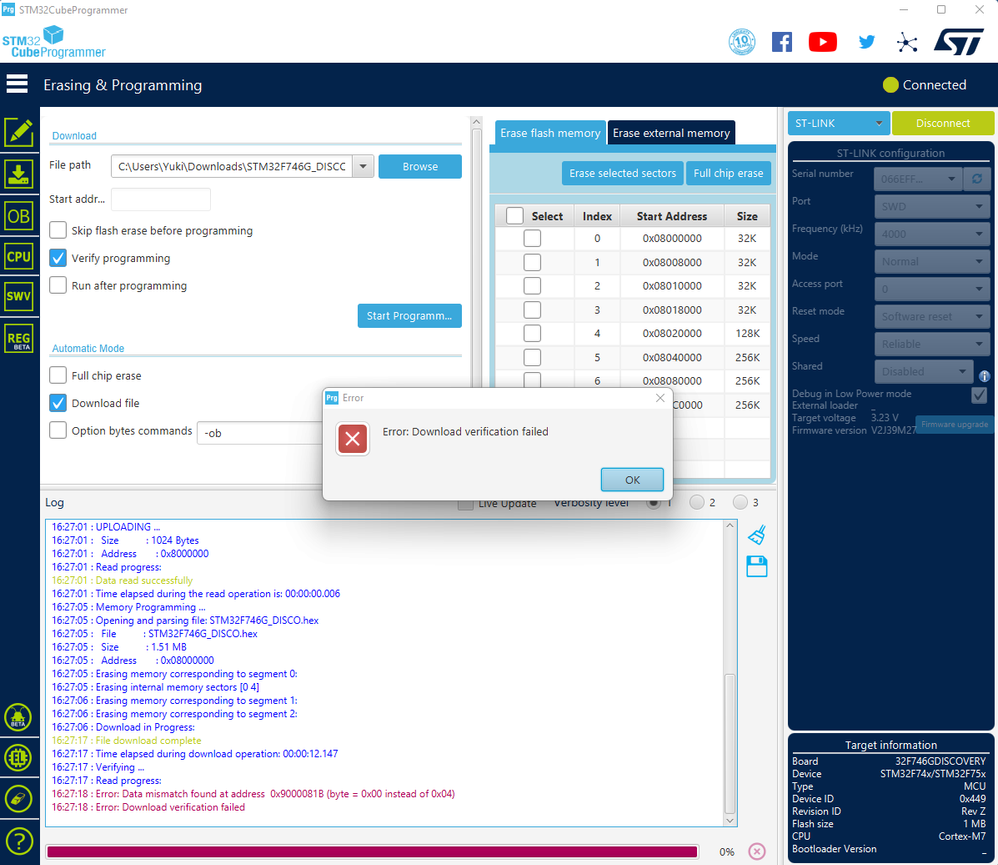Expand the File path history dropdown

(363, 166)
